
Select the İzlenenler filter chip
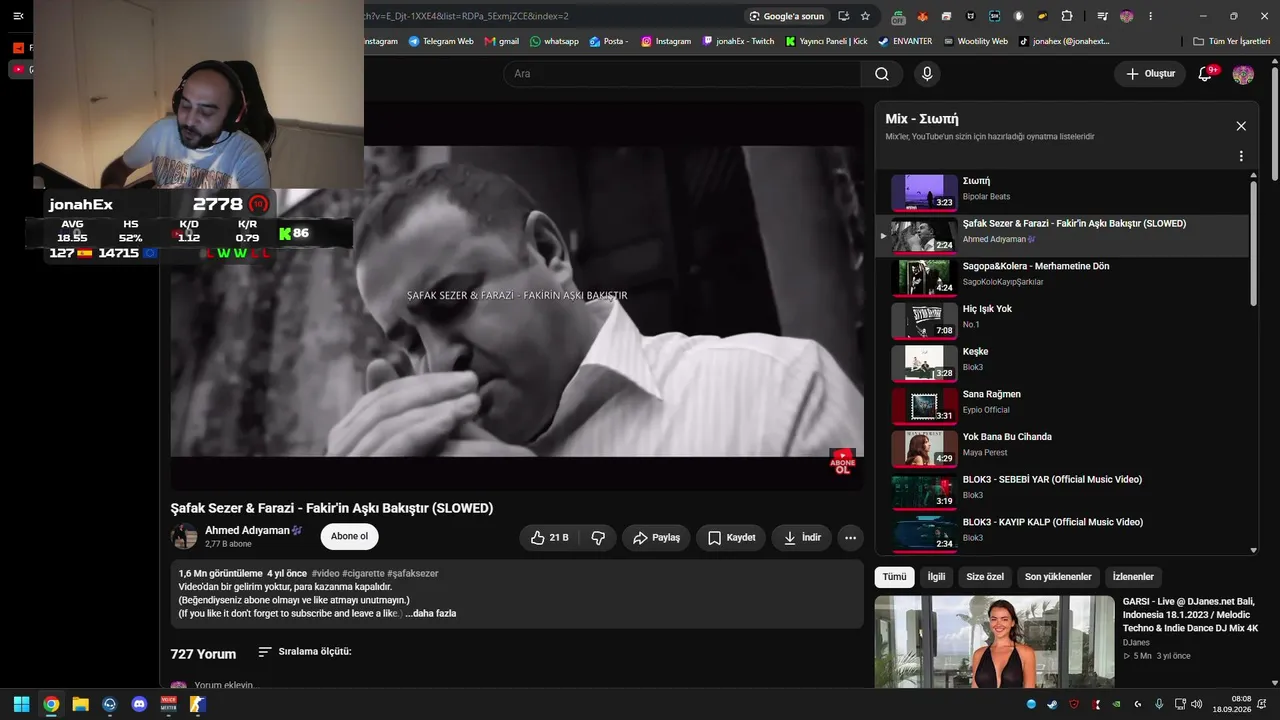pos(1133,577)
